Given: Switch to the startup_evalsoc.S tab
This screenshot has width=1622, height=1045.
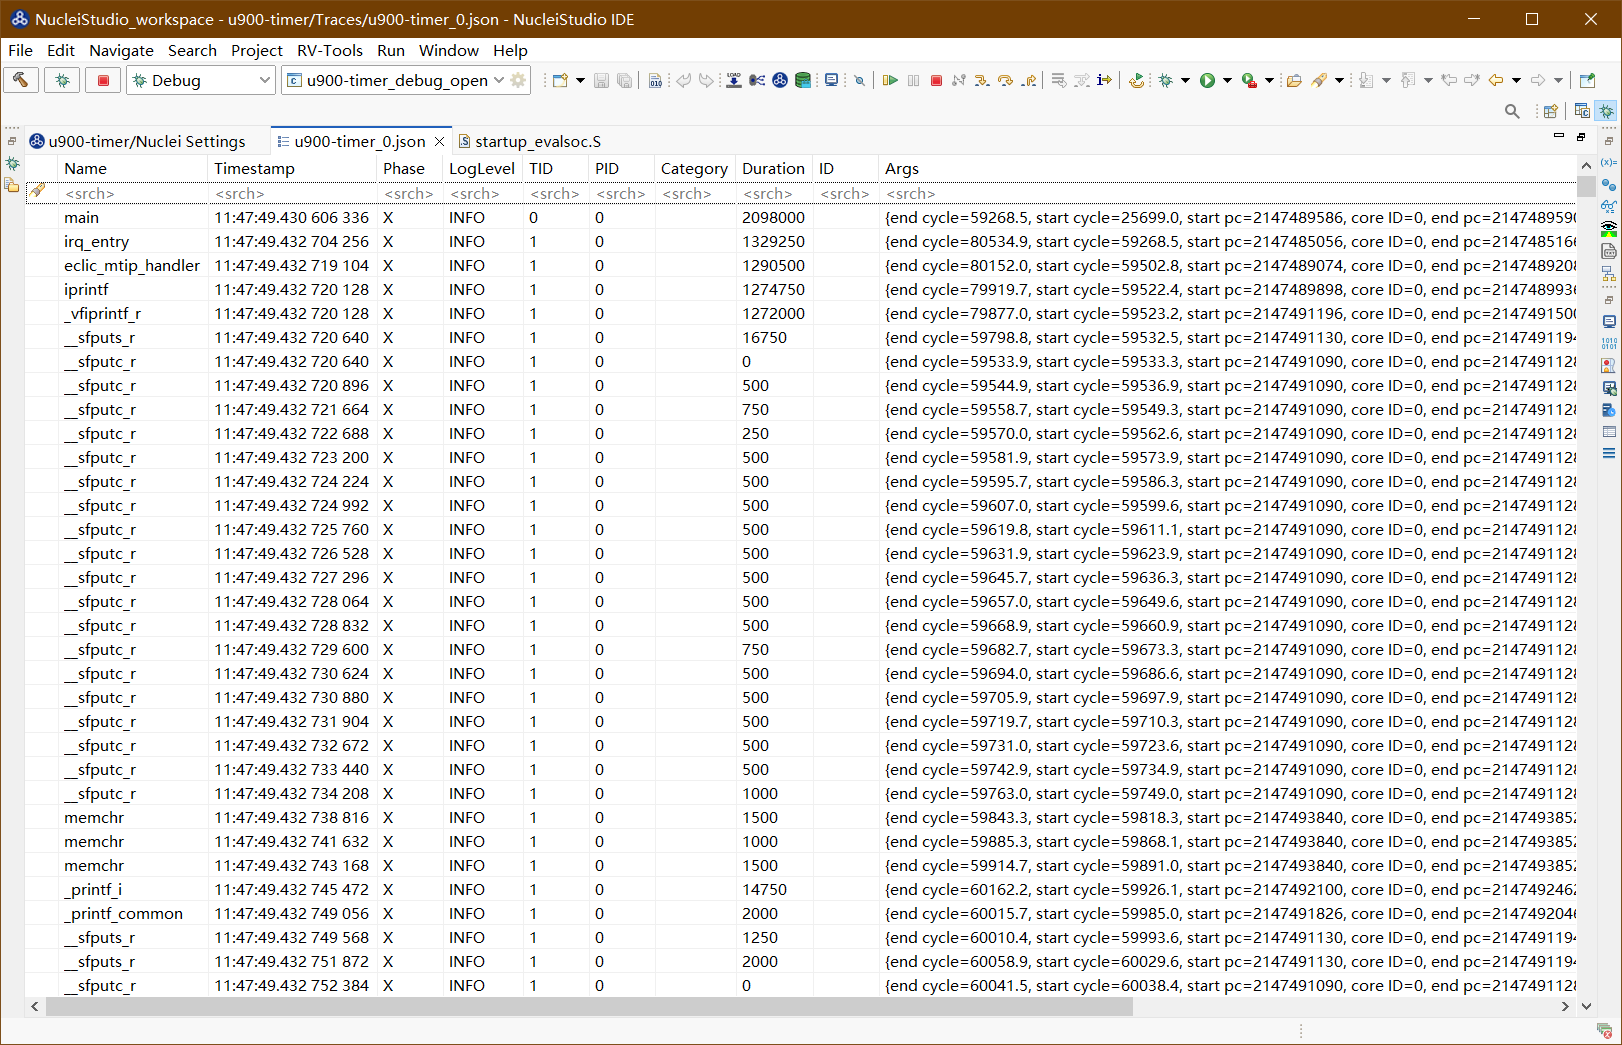Looking at the screenshot, I should pos(537,141).
